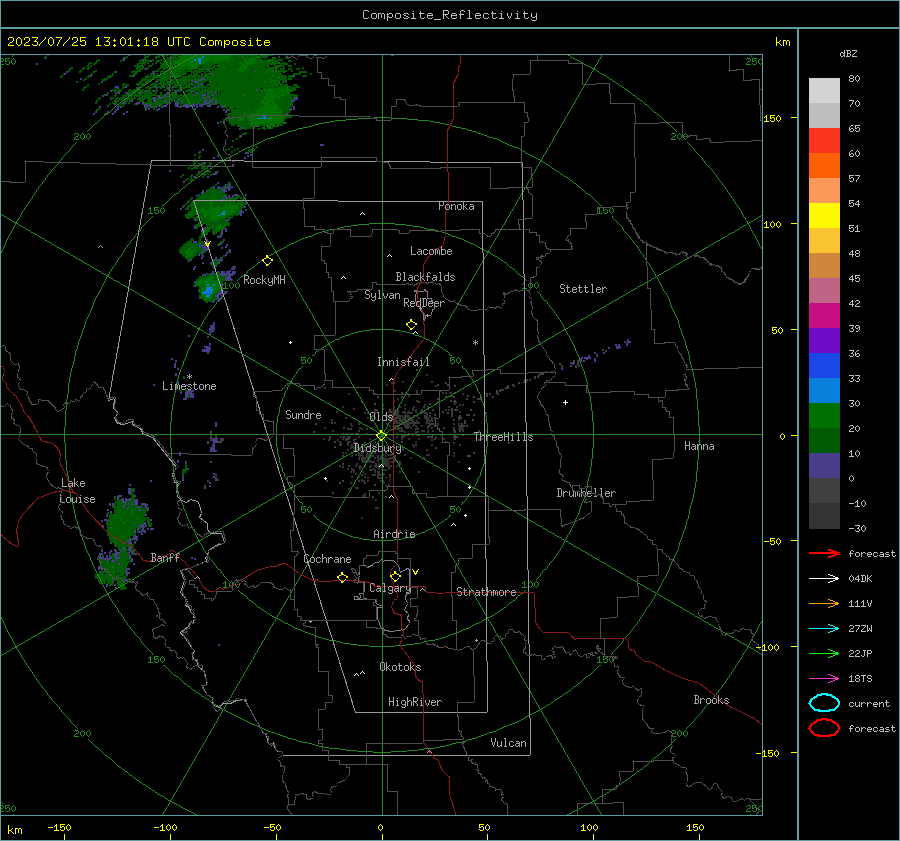Click the asterisk marker above Limestone
This screenshot has height=841, width=900.
coord(189,377)
